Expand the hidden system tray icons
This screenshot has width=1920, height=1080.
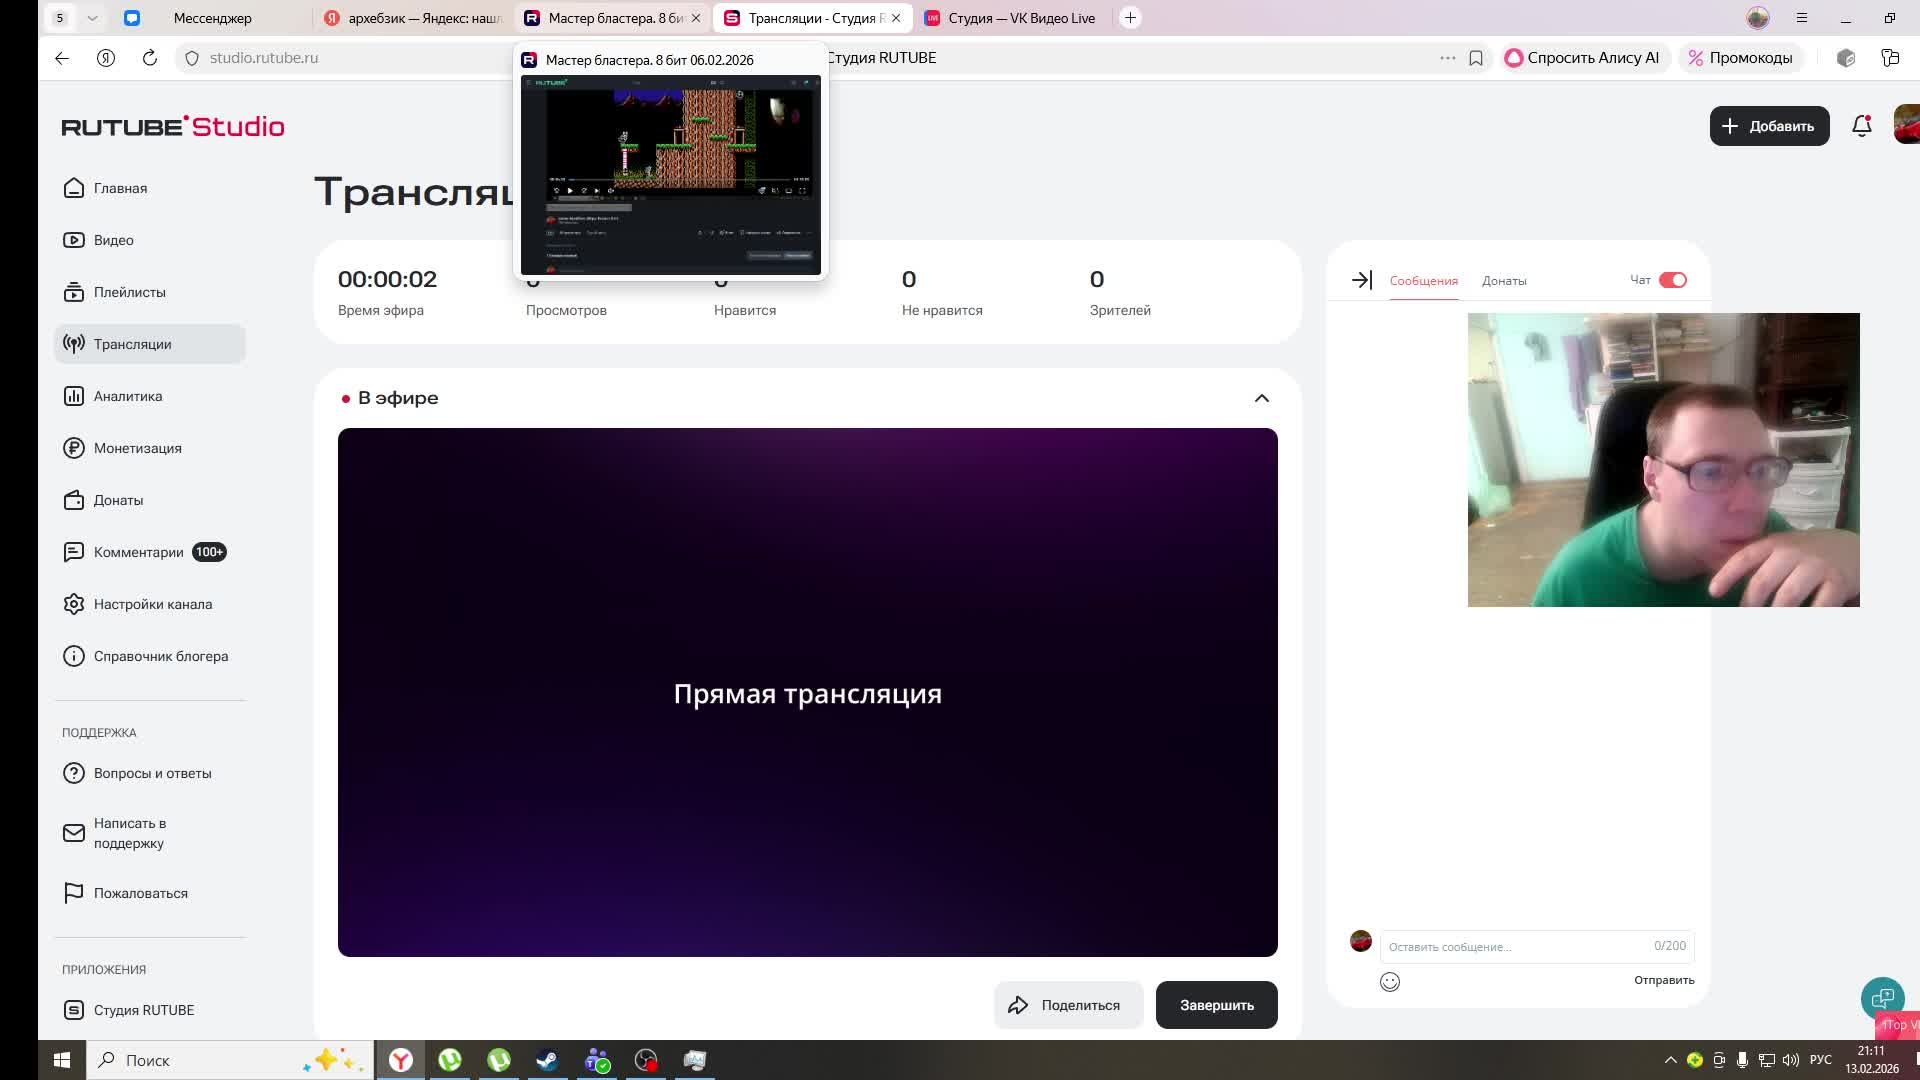[x=1670, y=1060]
